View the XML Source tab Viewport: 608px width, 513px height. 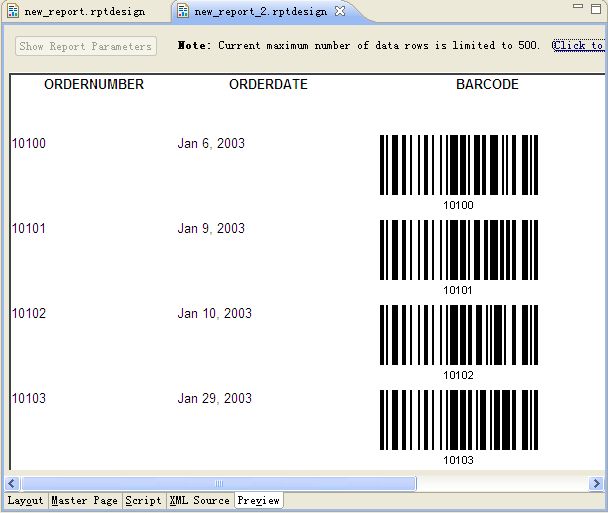pyautogui.click(x=199, y=500)
